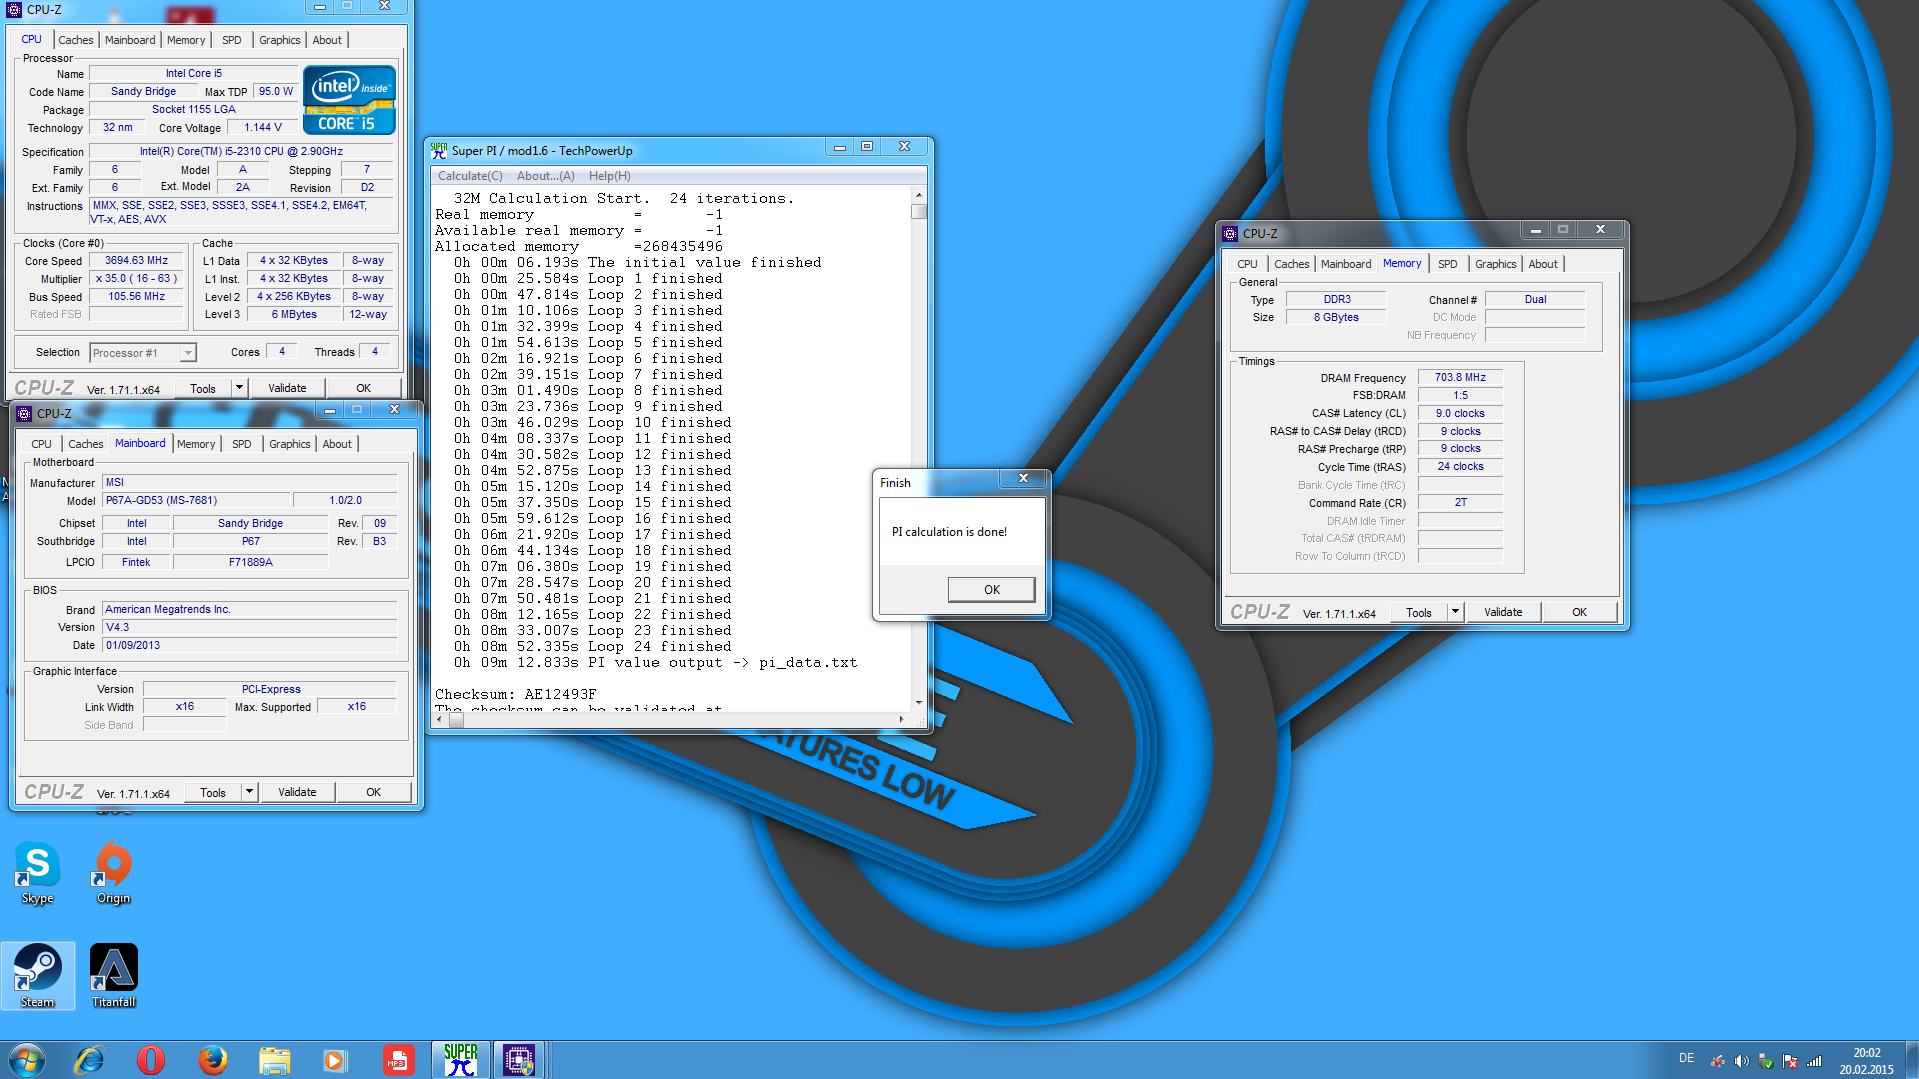This screenshot has width=1919, height=1079.
Task: Open the MP3 converter taskbar icon
Action: (x=397, y=1060)
